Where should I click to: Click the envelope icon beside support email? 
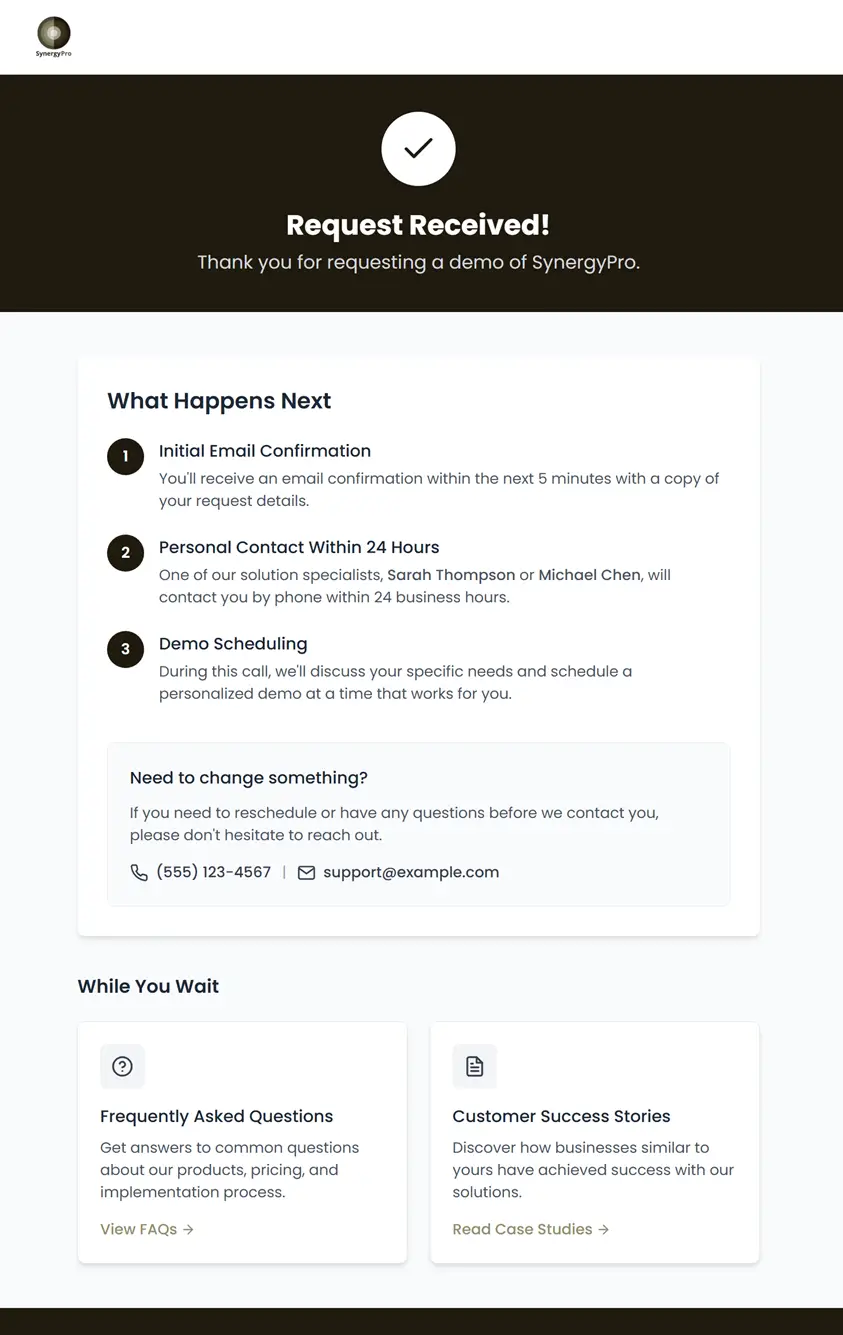306,873
